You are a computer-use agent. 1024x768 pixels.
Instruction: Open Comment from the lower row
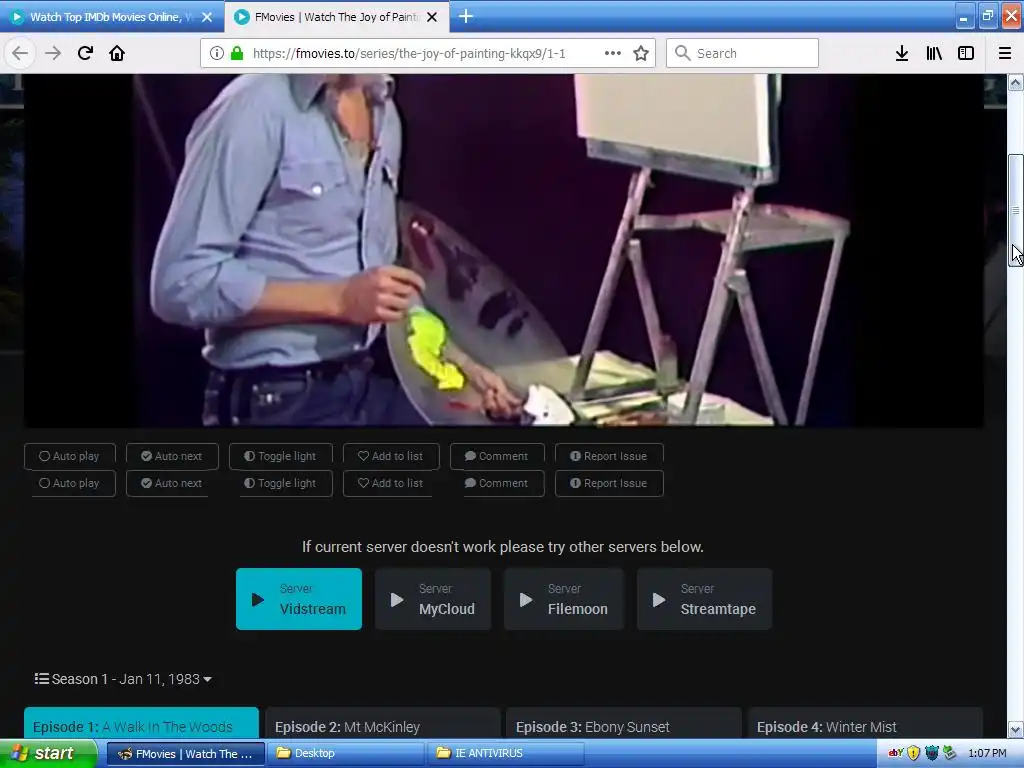pos(497,483)
